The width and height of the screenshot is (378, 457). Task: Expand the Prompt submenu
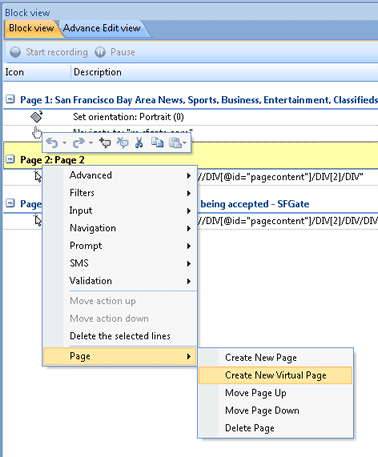[120, 246]
